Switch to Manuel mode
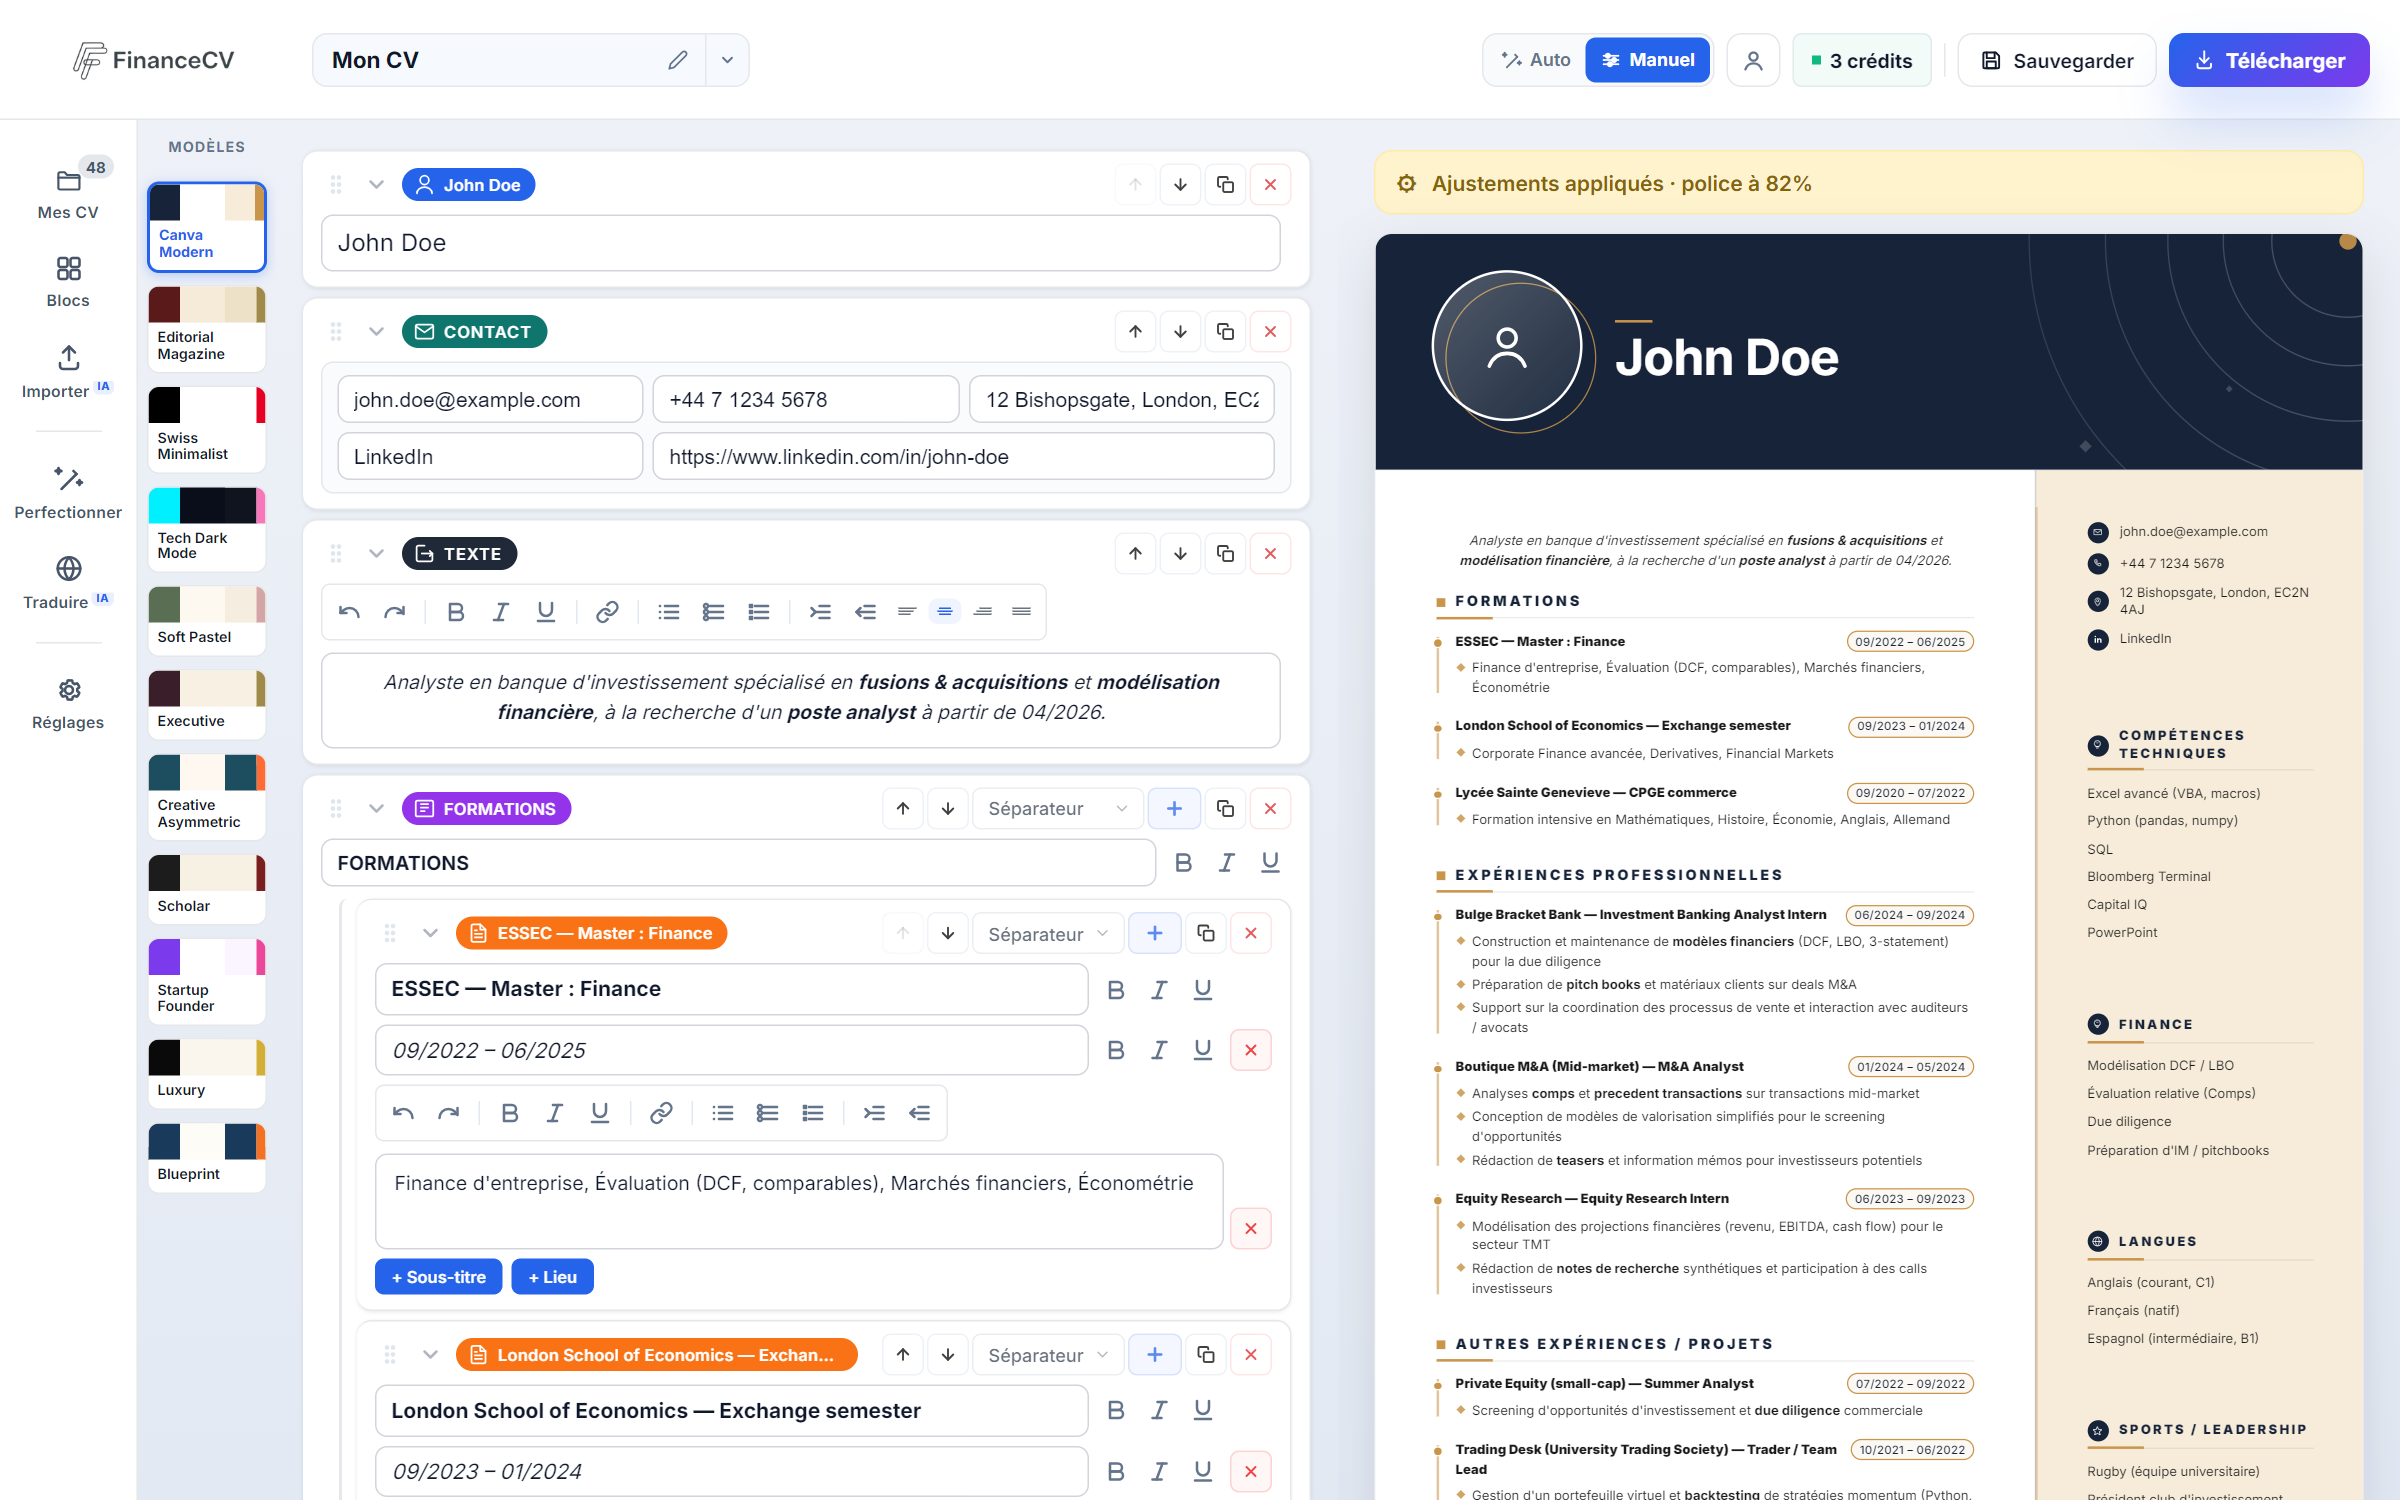The image size is (2400, 1500). [1648, 60]
